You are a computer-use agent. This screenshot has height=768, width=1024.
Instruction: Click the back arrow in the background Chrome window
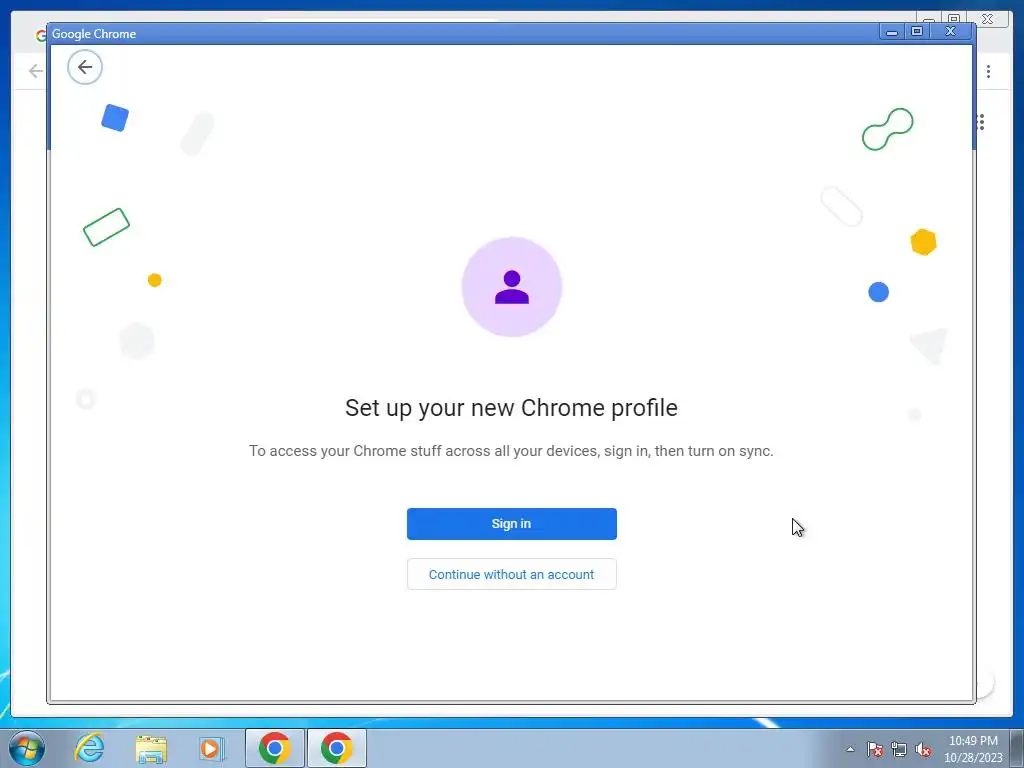[x=35, y=71]
